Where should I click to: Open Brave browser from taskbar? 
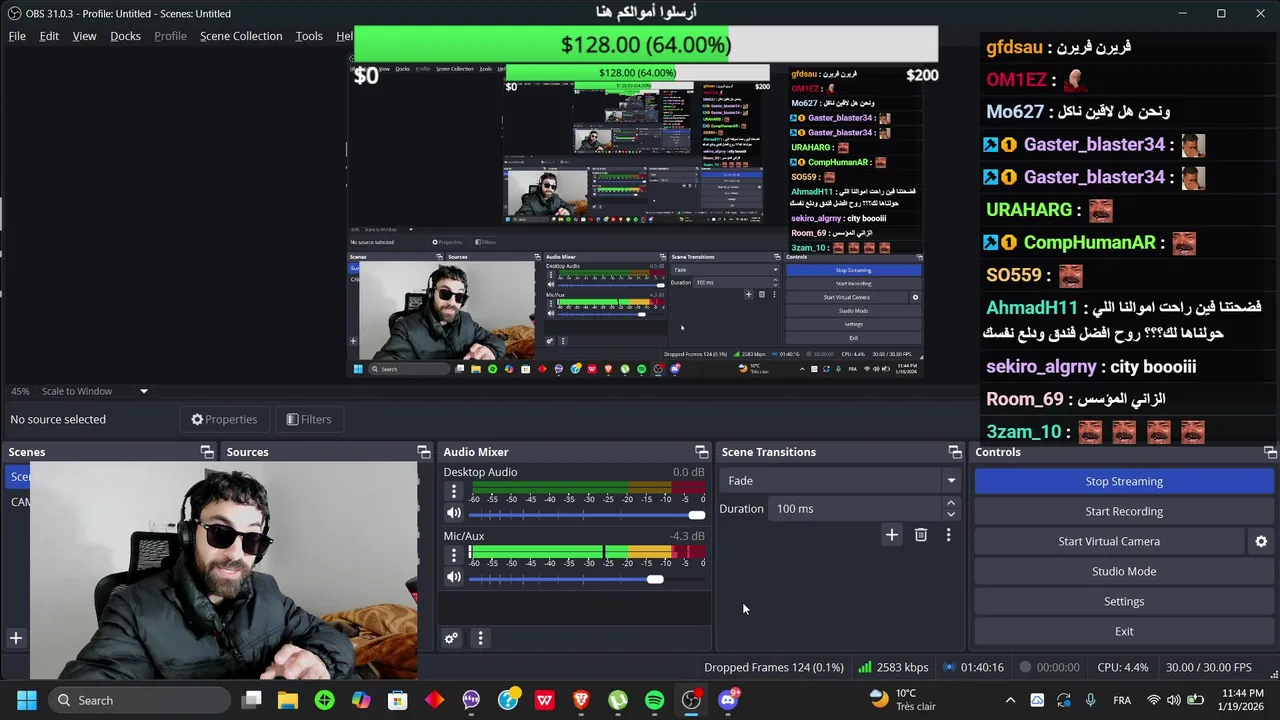coord(581,700)
